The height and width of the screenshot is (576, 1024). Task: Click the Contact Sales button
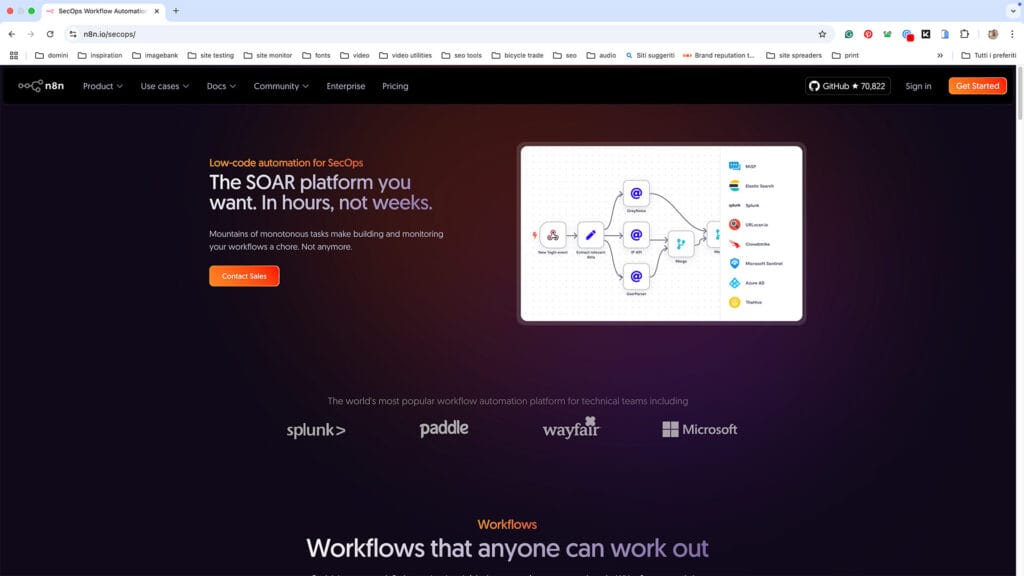(x=243, y=275)
